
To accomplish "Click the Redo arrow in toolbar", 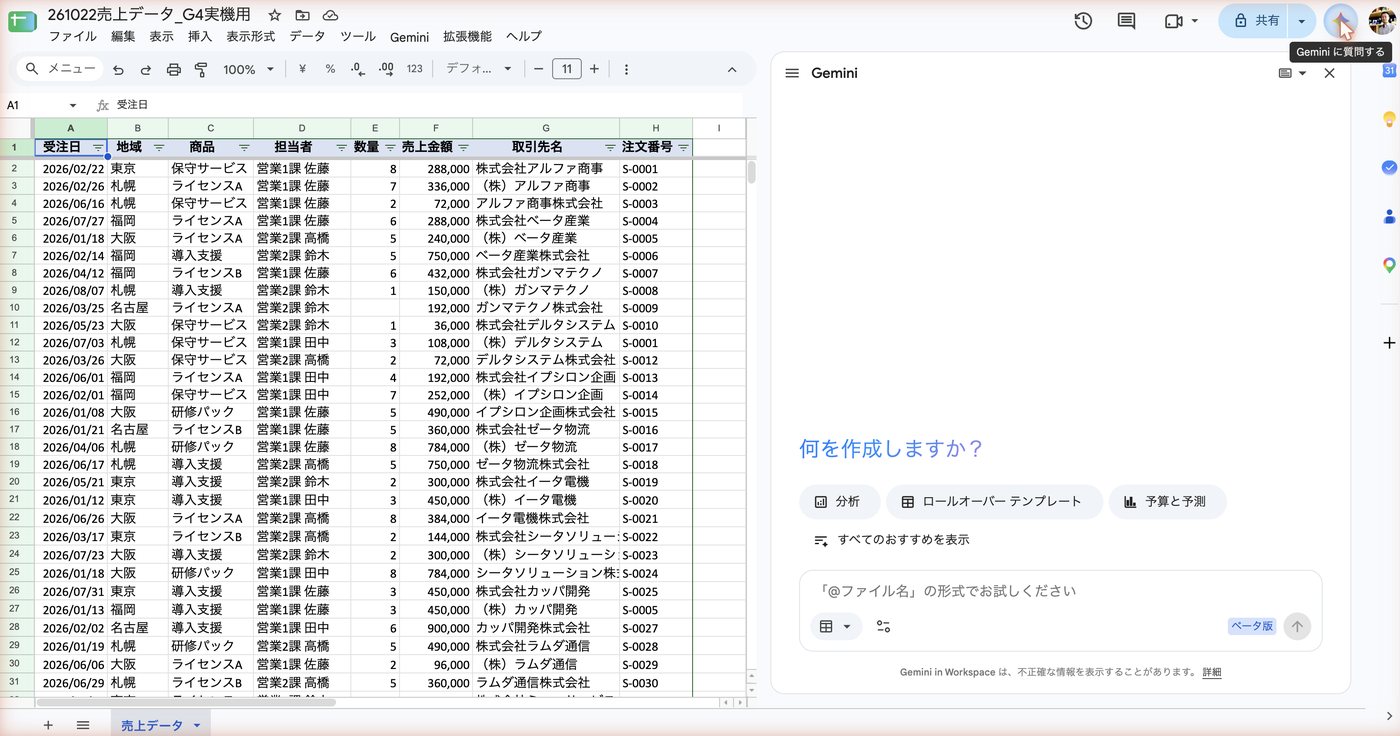I will point(146,70).
